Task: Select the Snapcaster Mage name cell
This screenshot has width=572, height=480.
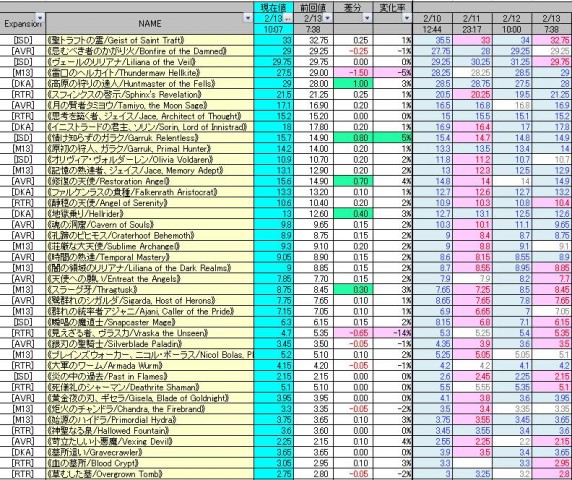Action: coord(150,322)
